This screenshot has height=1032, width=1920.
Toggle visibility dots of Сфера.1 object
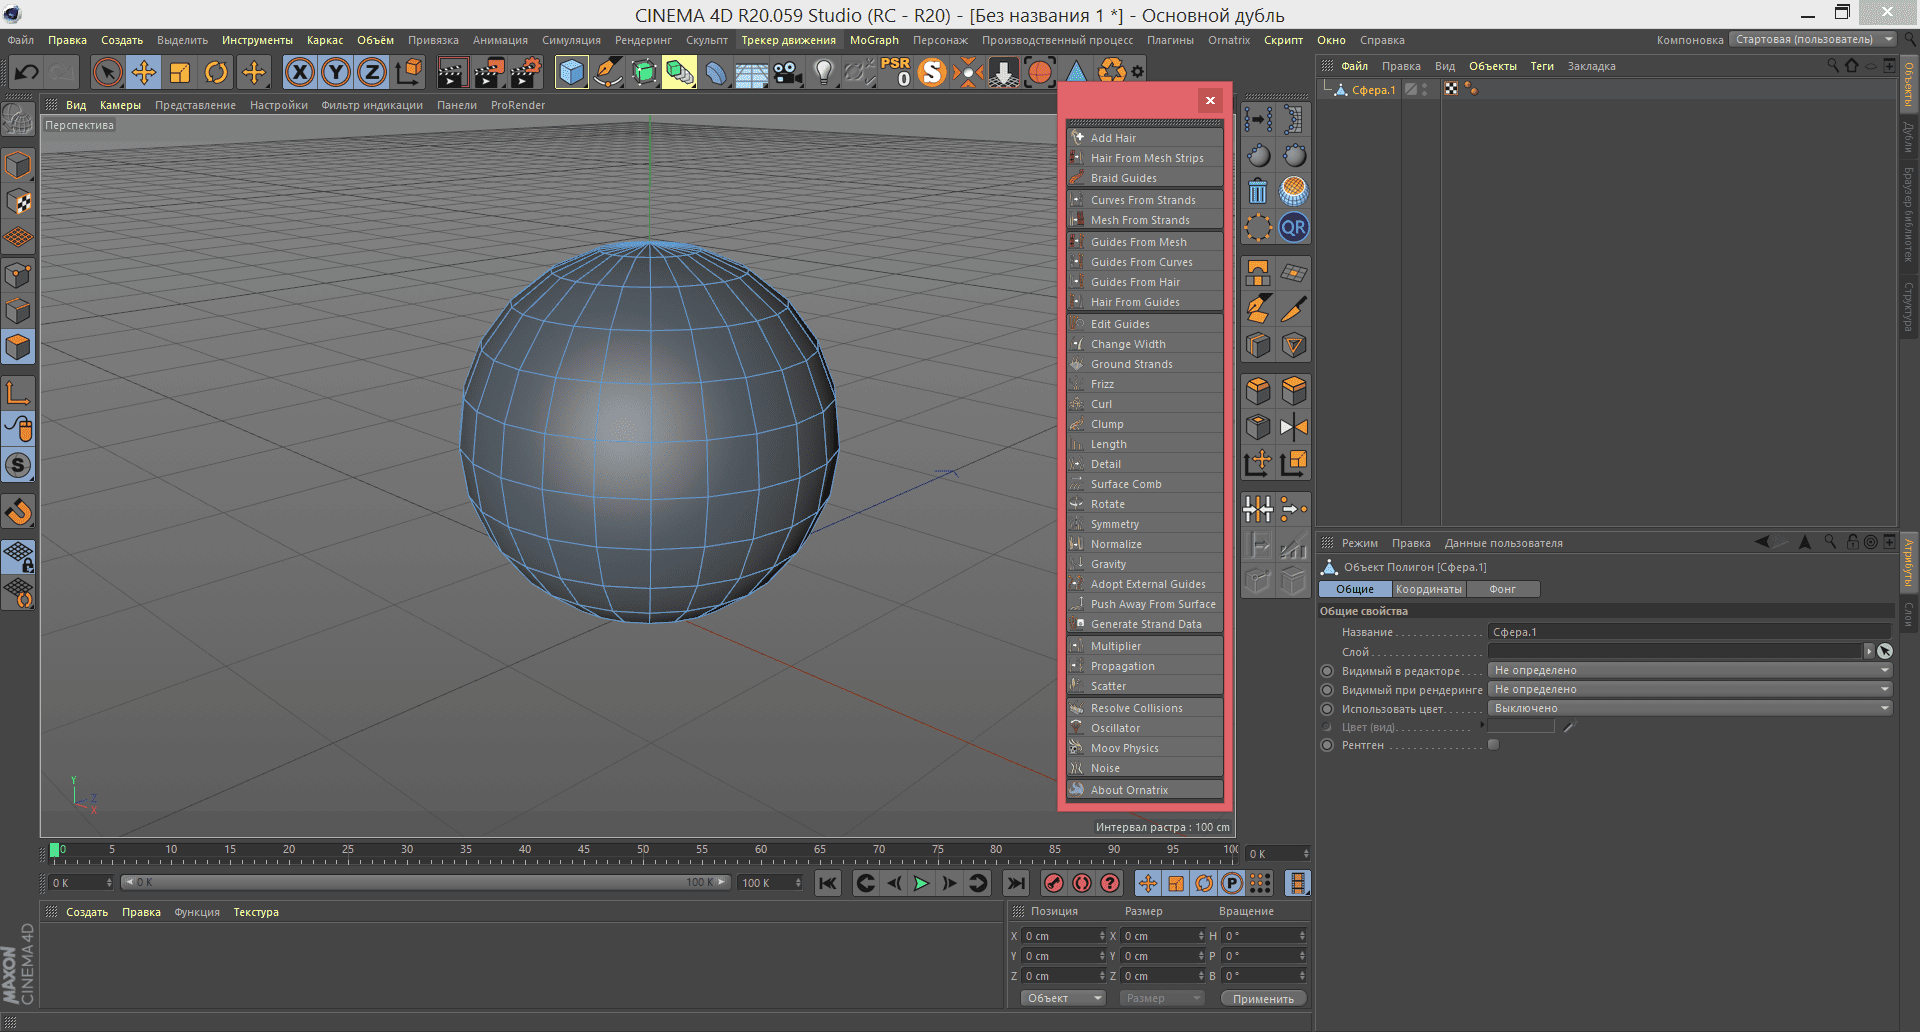coord(1425,90)
